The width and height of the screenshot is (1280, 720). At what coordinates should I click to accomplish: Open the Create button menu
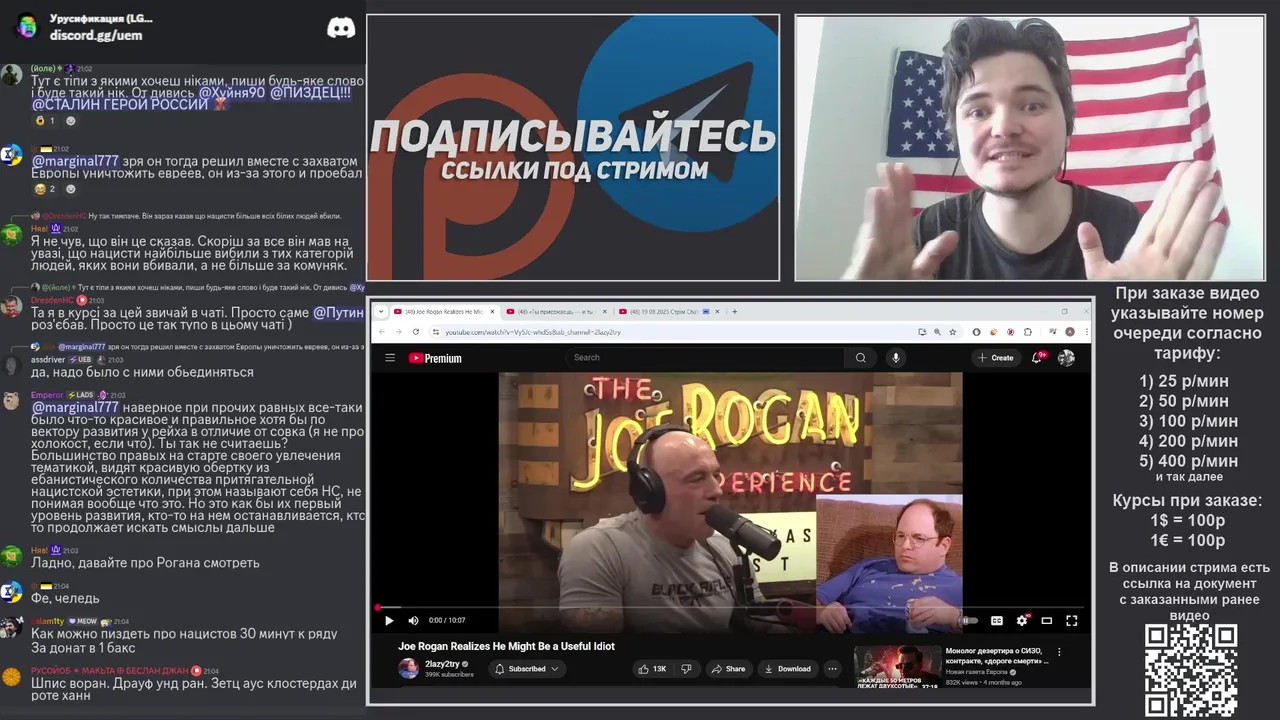pyautogui.click(x=996, y=357)
